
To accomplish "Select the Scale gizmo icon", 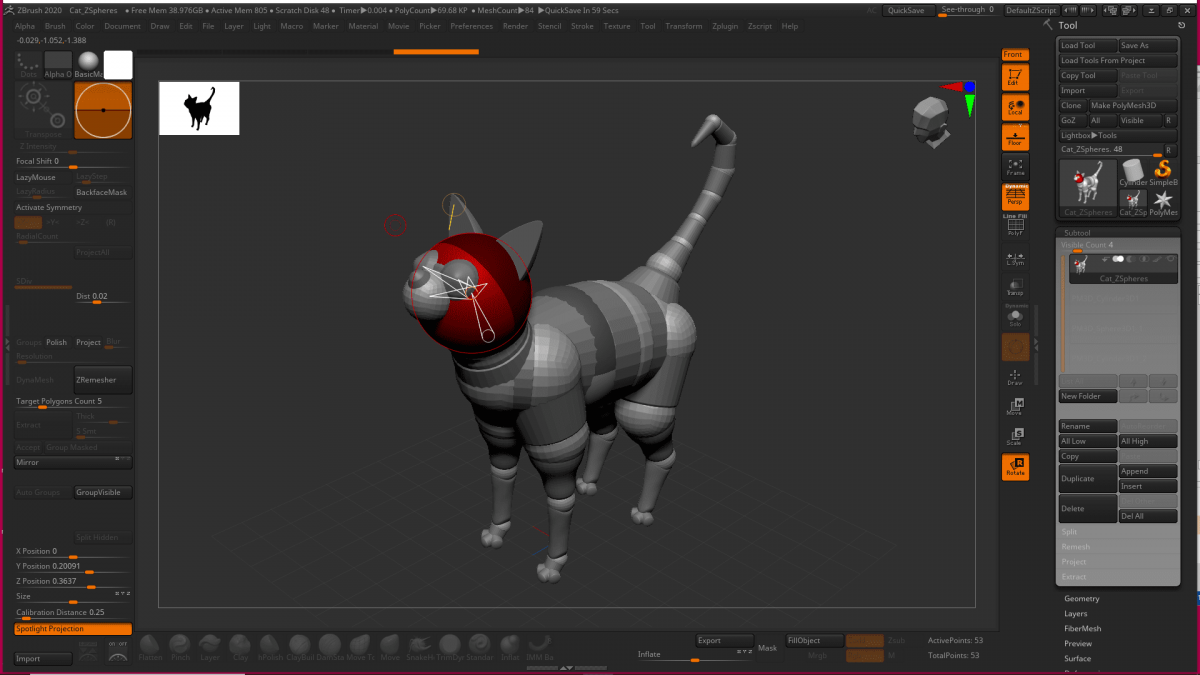I will 1015,436.
